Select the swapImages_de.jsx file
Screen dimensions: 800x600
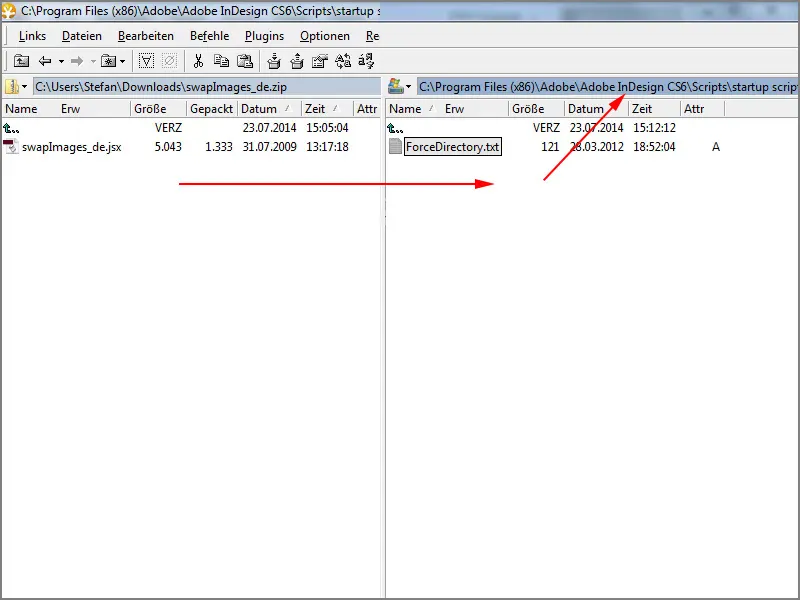(71, 147)
